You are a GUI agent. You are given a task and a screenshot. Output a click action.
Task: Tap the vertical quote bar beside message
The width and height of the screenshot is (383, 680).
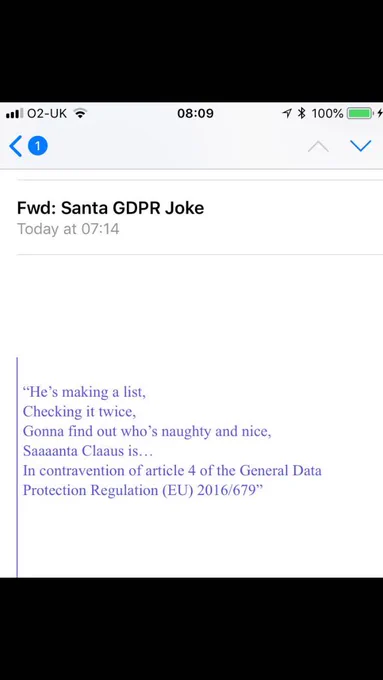tap(17, 467)
